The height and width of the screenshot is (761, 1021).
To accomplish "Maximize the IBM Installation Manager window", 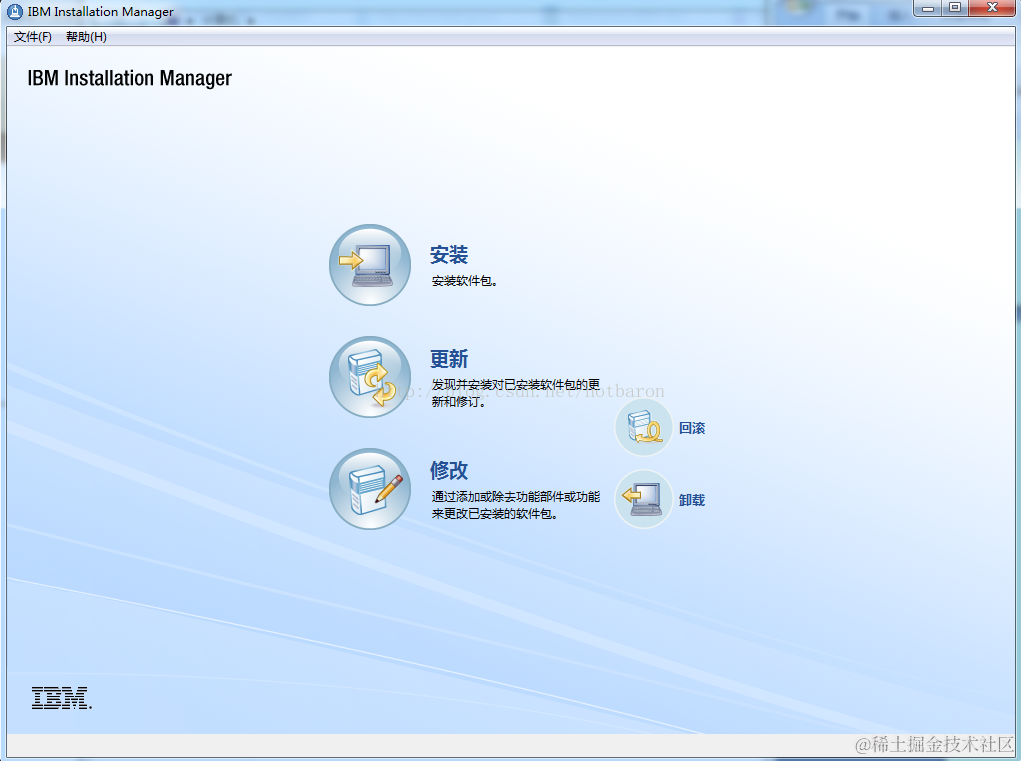I will coord(955,8).
